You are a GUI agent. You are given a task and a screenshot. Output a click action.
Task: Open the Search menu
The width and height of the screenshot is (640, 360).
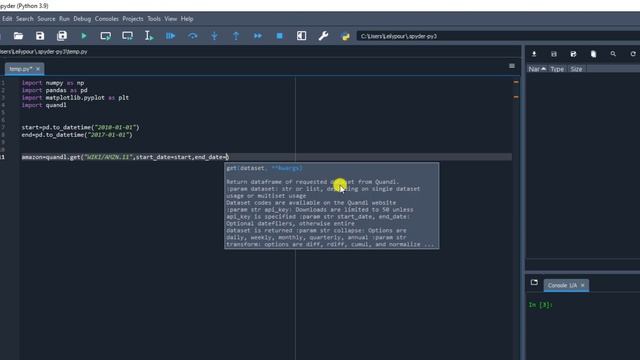[25, 19]
